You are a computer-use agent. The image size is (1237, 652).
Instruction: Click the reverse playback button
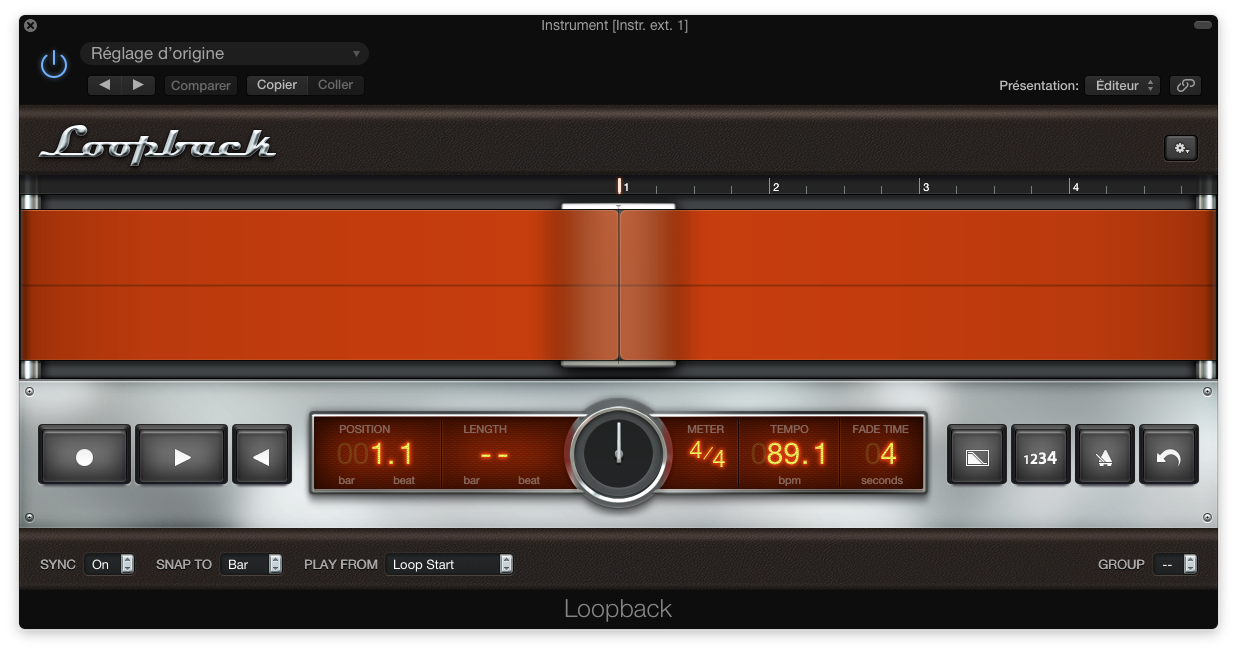[x=261, y=456]
